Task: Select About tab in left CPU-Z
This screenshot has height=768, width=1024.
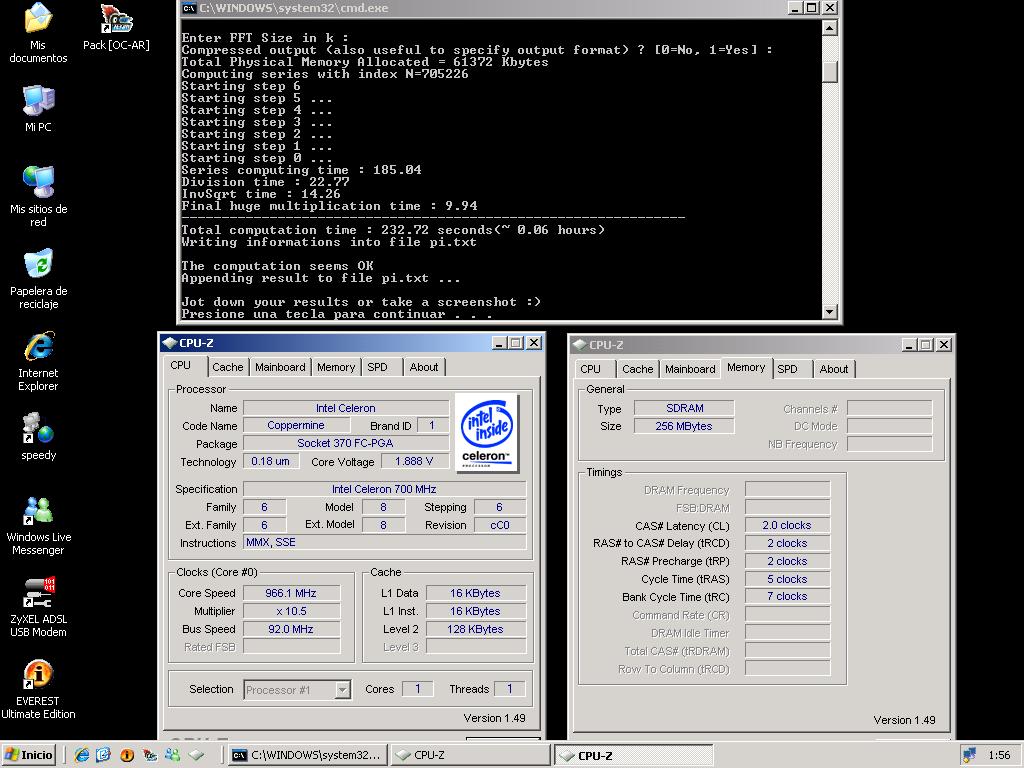Action: tap(424, 367)
